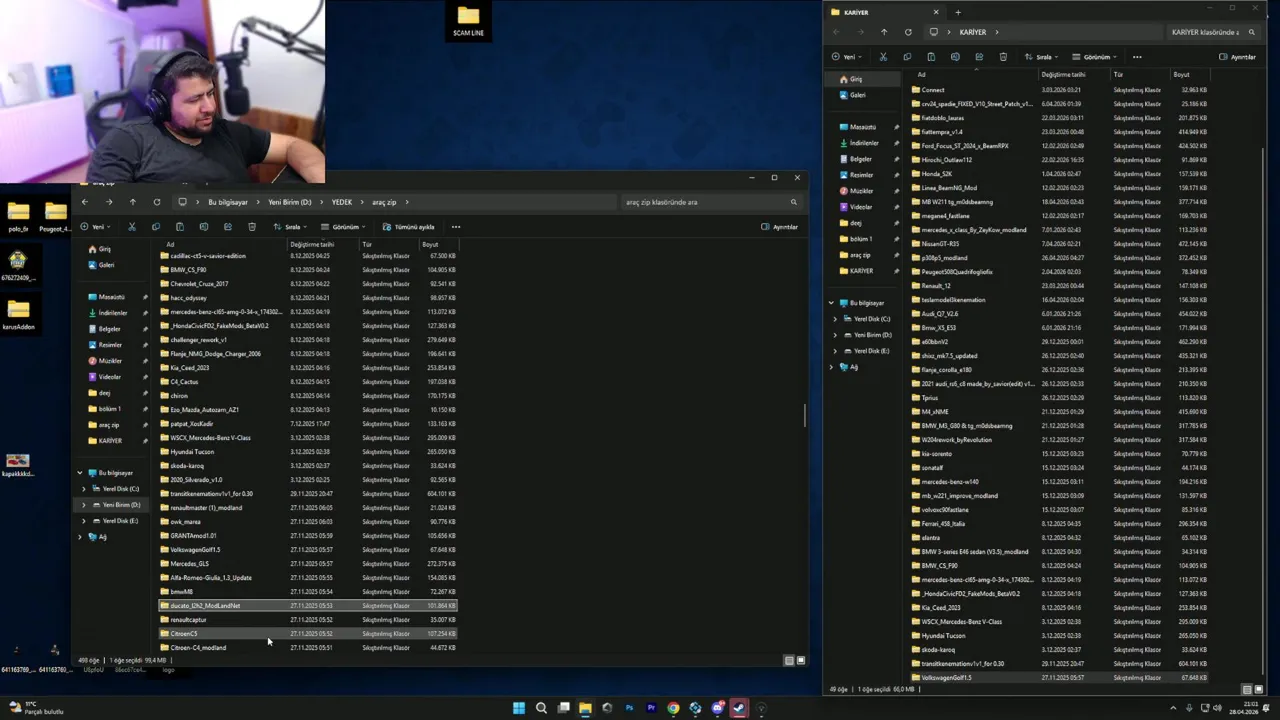Expand Yerel Disk (C:) in araç zip sidebar
1280x720 pixels.
(x=84, y=489)
